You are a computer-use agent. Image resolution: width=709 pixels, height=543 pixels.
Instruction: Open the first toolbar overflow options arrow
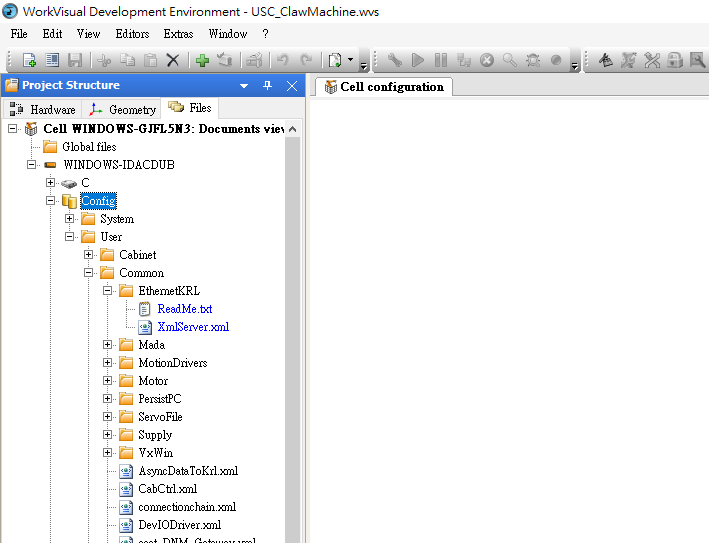[x=364, y=66]
